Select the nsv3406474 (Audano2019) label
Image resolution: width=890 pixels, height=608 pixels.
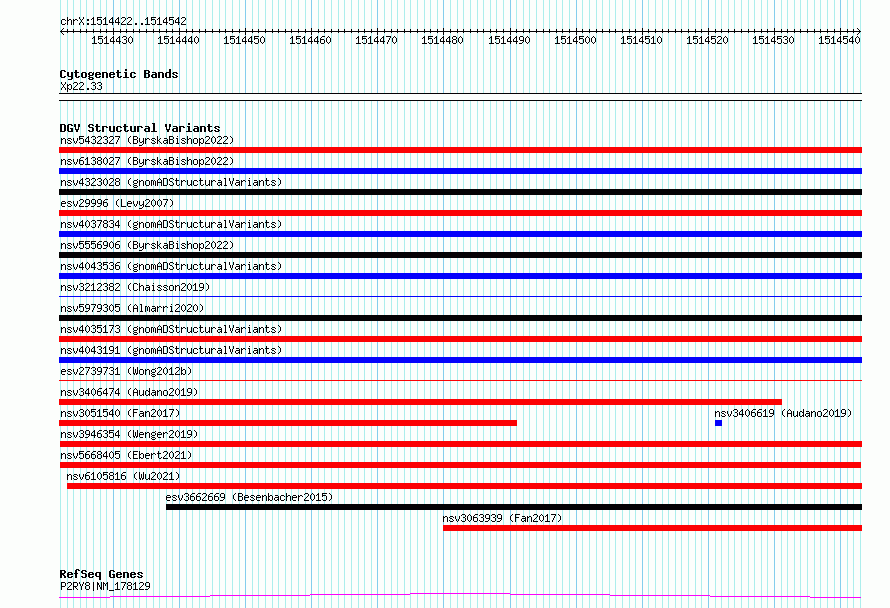tap(129, 392)
